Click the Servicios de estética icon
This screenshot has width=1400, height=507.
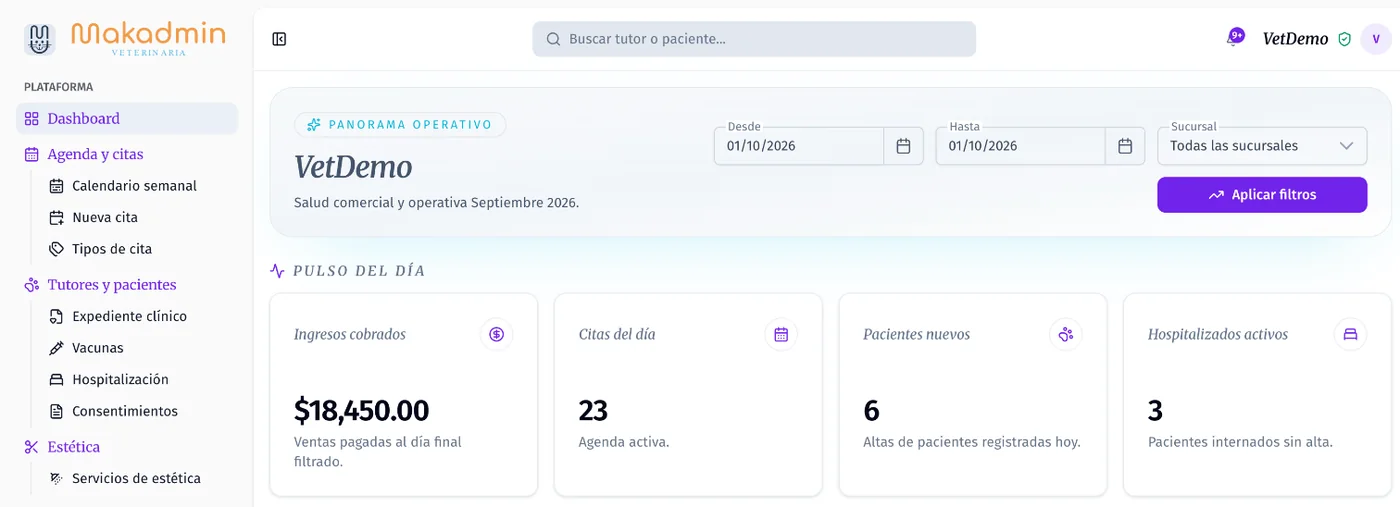click(x=56, y=478)
